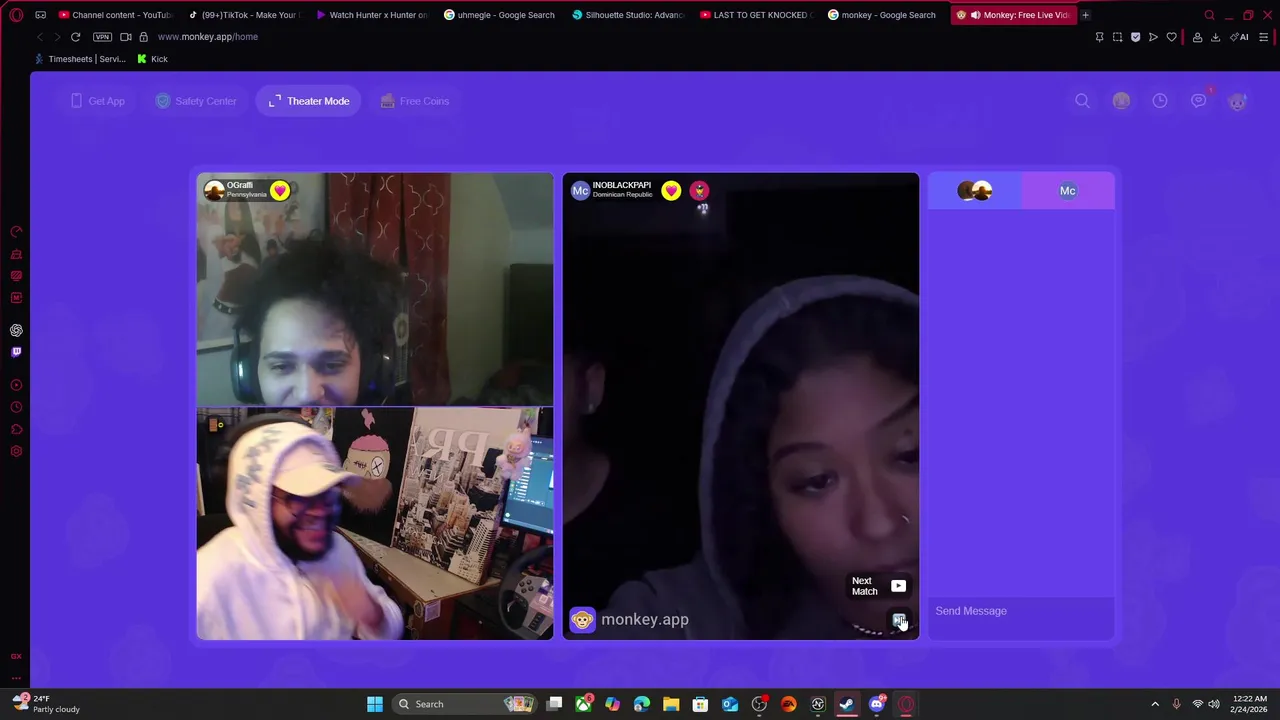Image resolution: width=1280 pixels, height=720 pixels.
Task: Open the ChatGPT sidebar icon
Action: click(x=16, y=330)
